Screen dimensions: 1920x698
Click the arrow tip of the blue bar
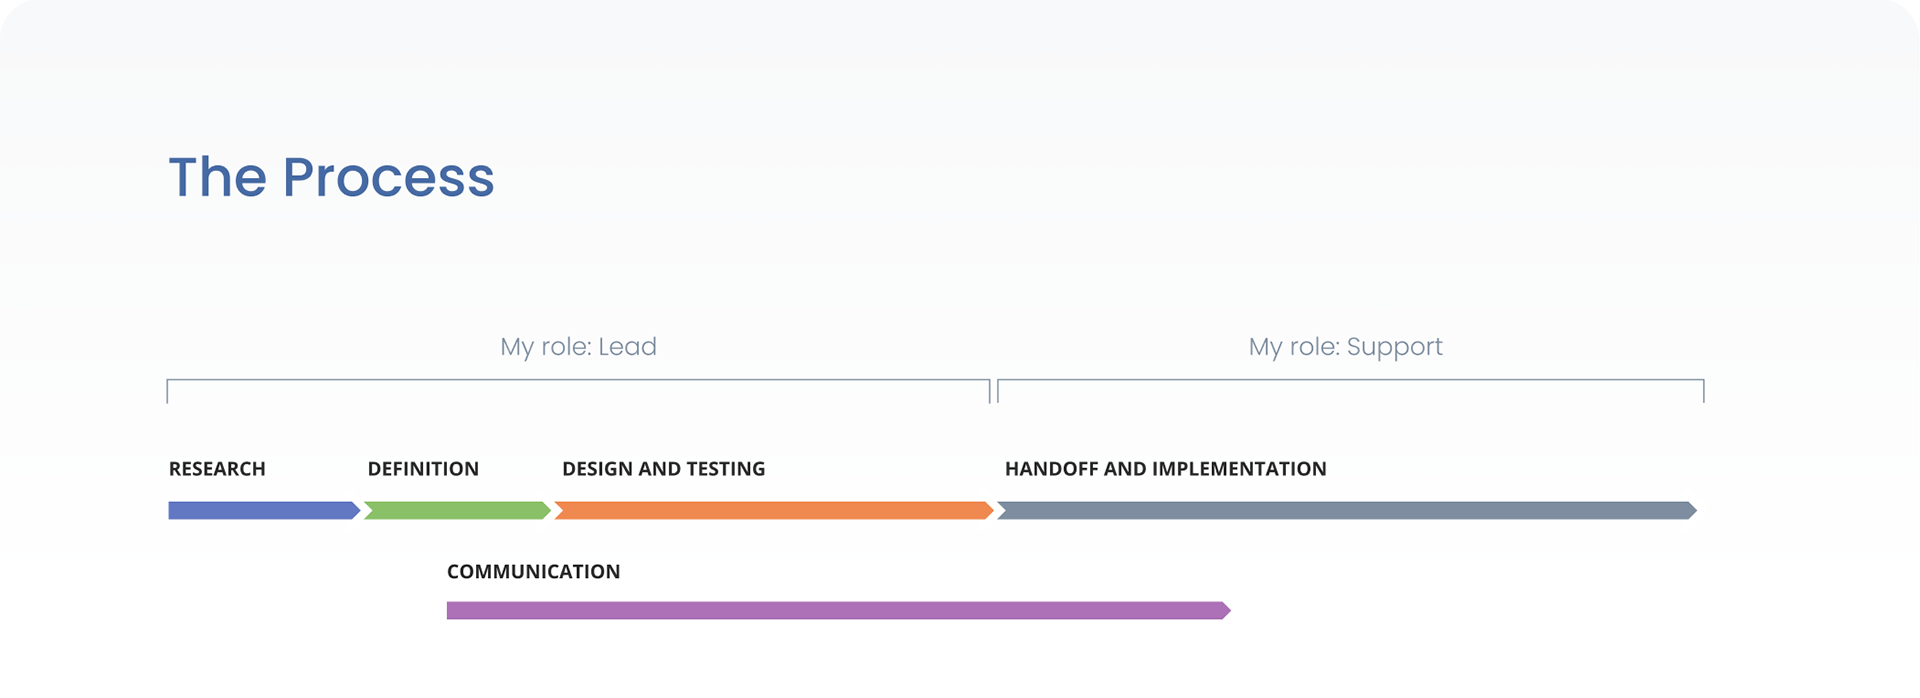point(355,511)
